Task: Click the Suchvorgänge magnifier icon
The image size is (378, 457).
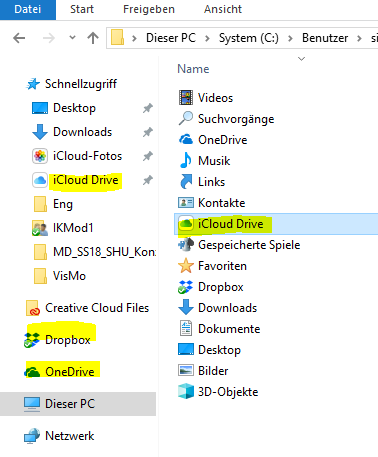Action: pos(186,119)
